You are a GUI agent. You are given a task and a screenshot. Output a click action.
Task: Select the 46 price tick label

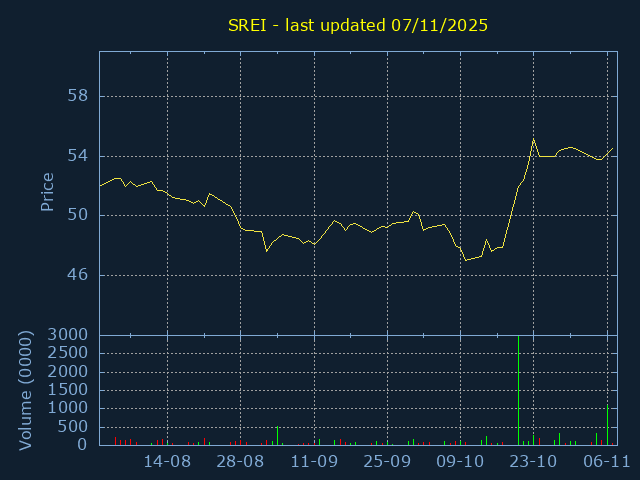(x=78, y=275)
